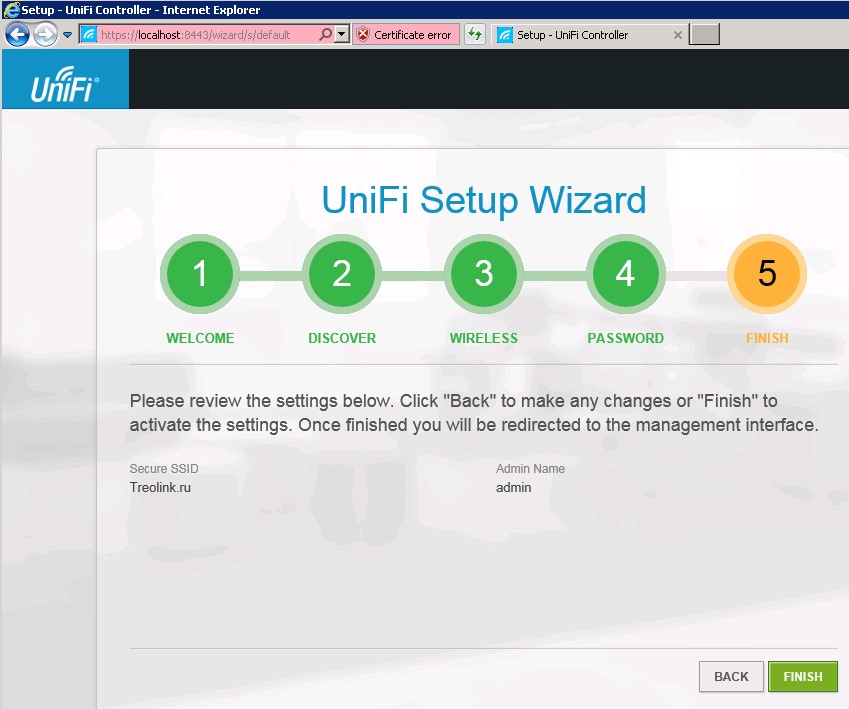Click the UniFi favicon in the address bar

pos(88,35)
